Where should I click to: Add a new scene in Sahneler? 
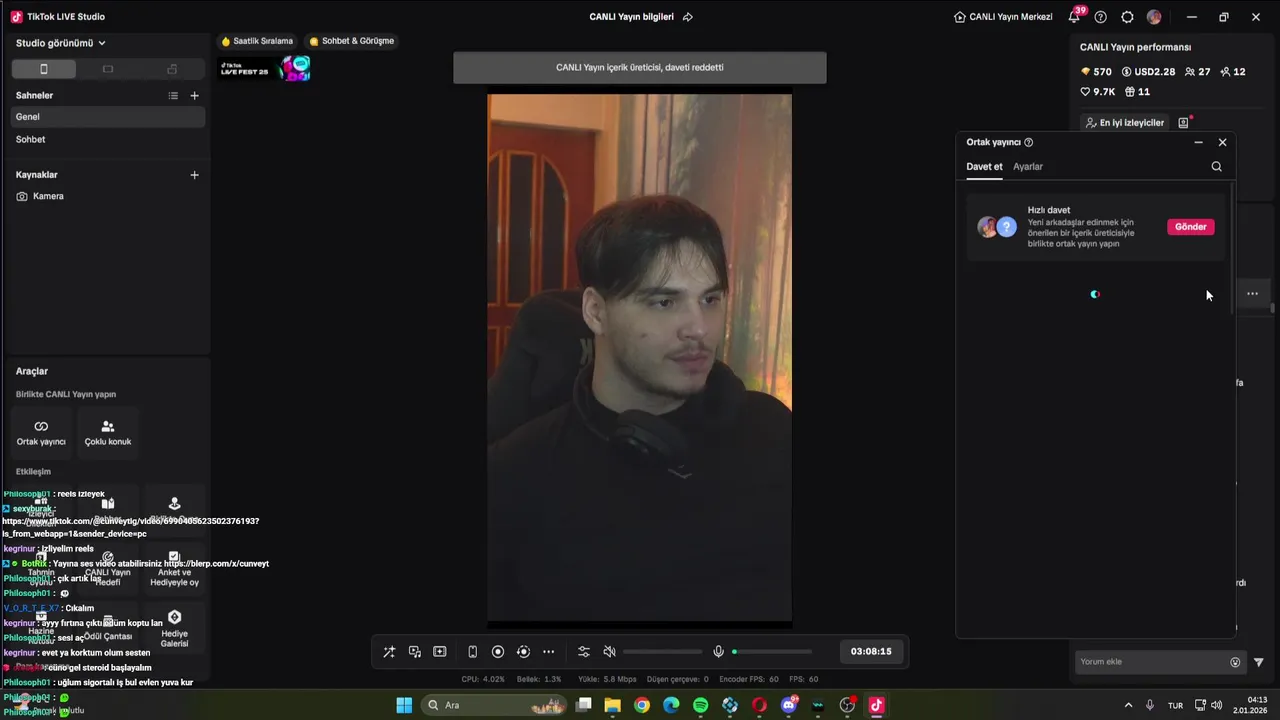(x=195, y=96)
